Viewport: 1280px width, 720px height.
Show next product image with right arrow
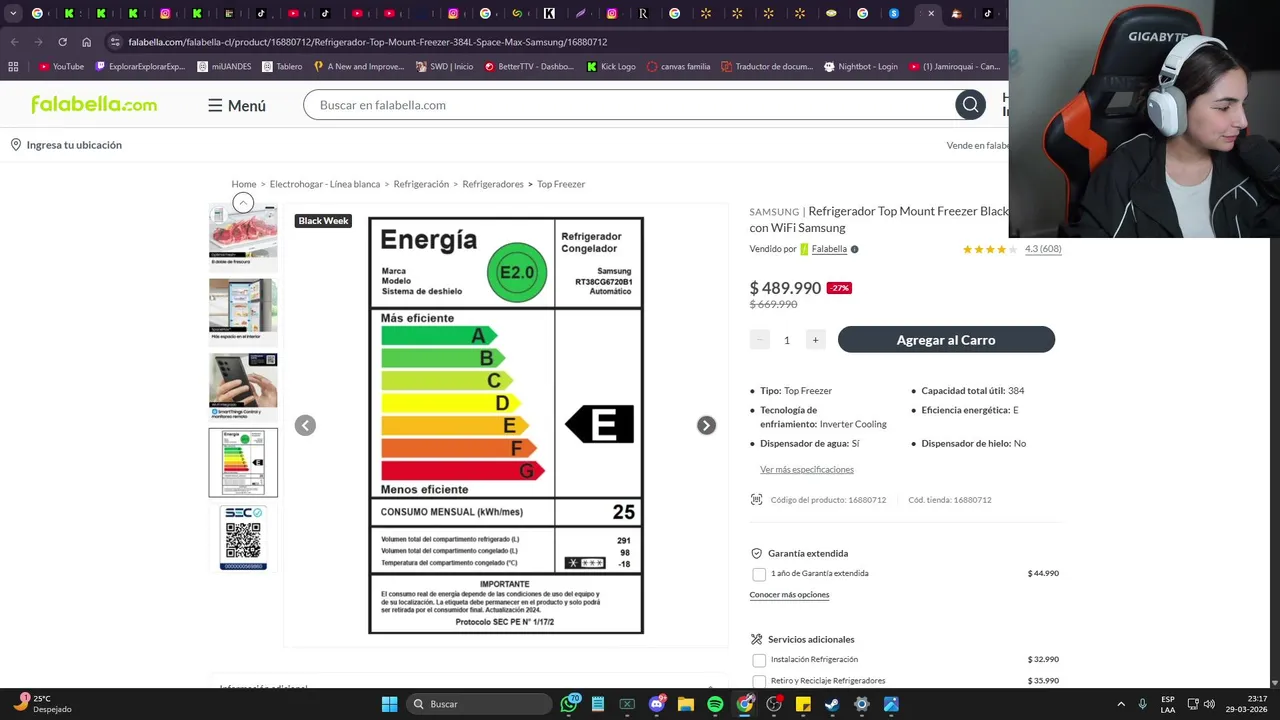[706, 425]
